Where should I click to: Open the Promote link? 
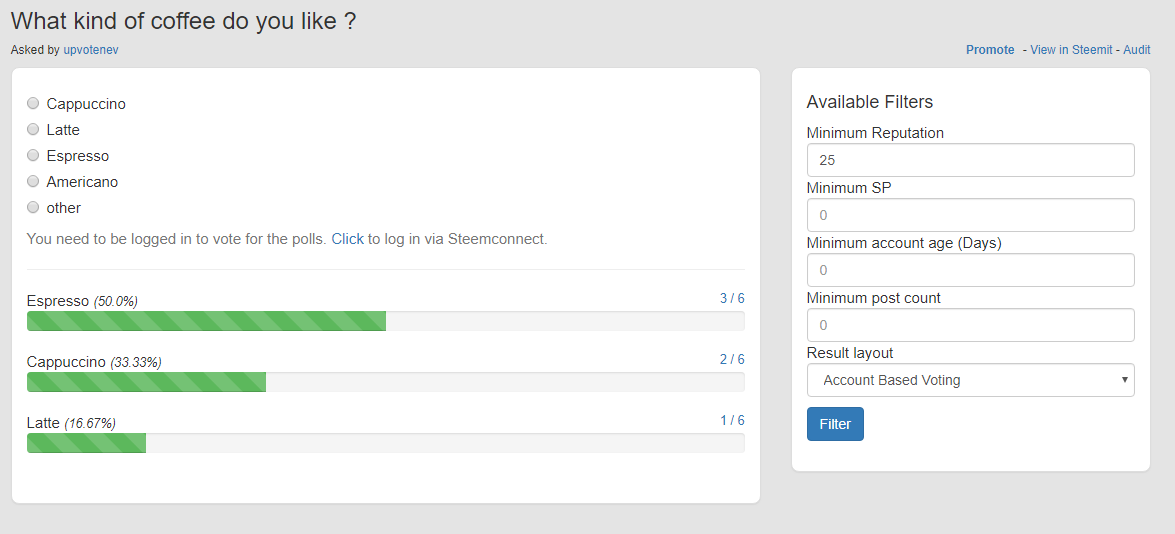[989, 50]
